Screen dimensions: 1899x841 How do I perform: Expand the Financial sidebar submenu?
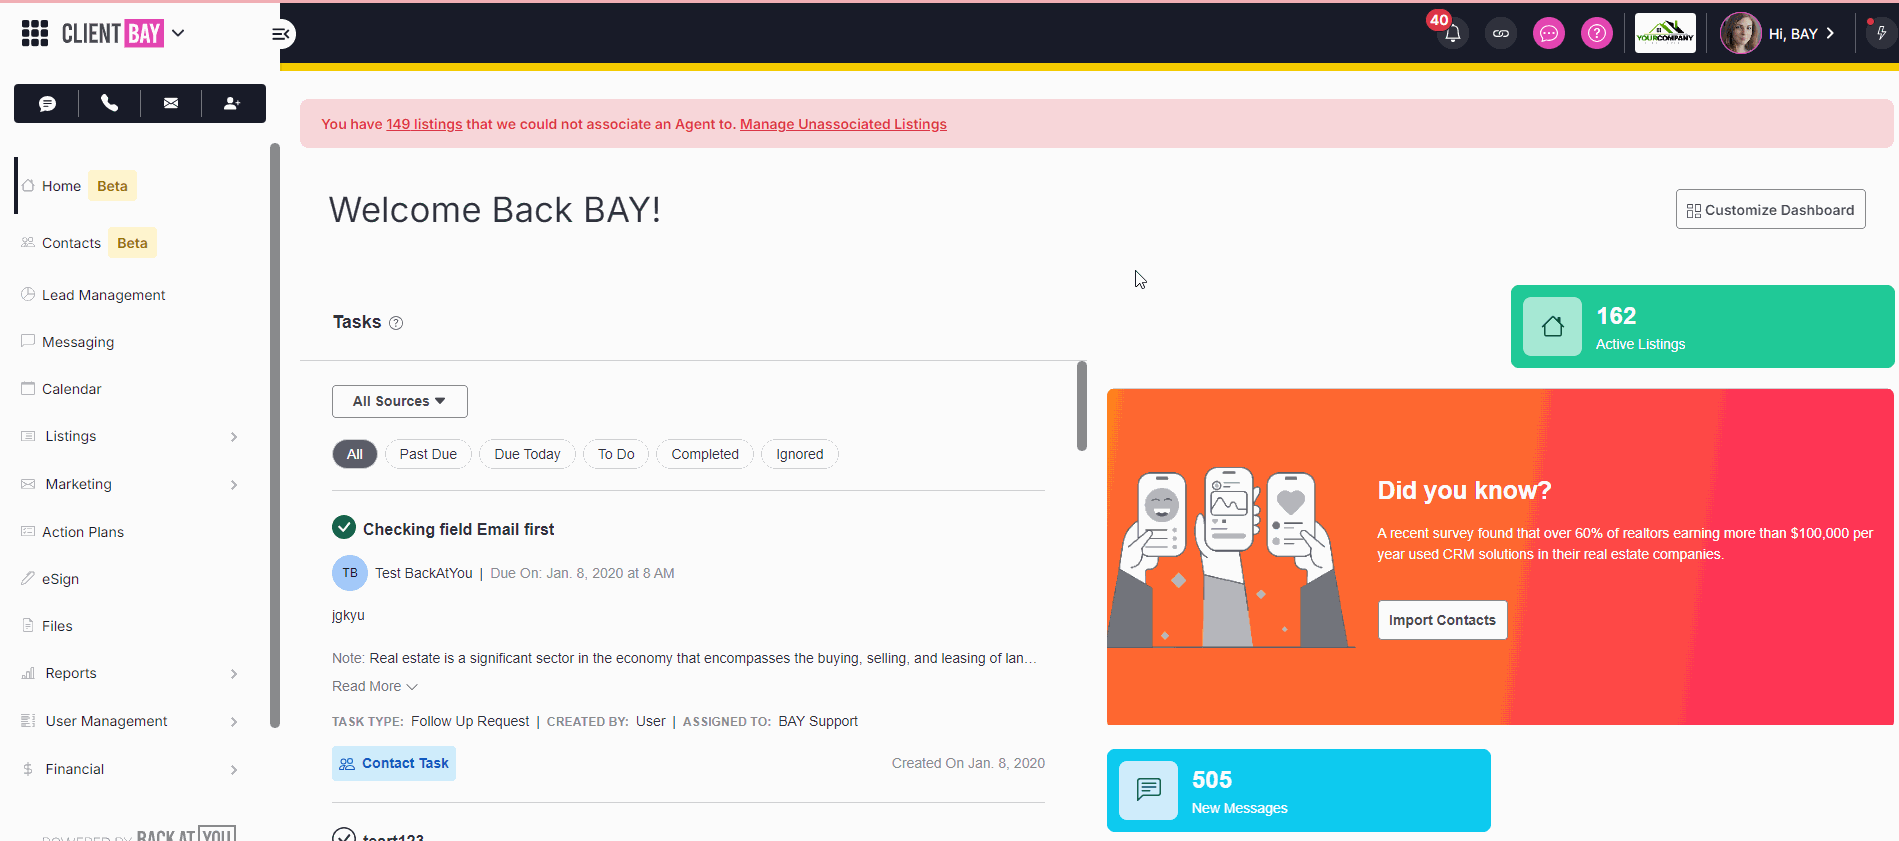coord(234,770)
